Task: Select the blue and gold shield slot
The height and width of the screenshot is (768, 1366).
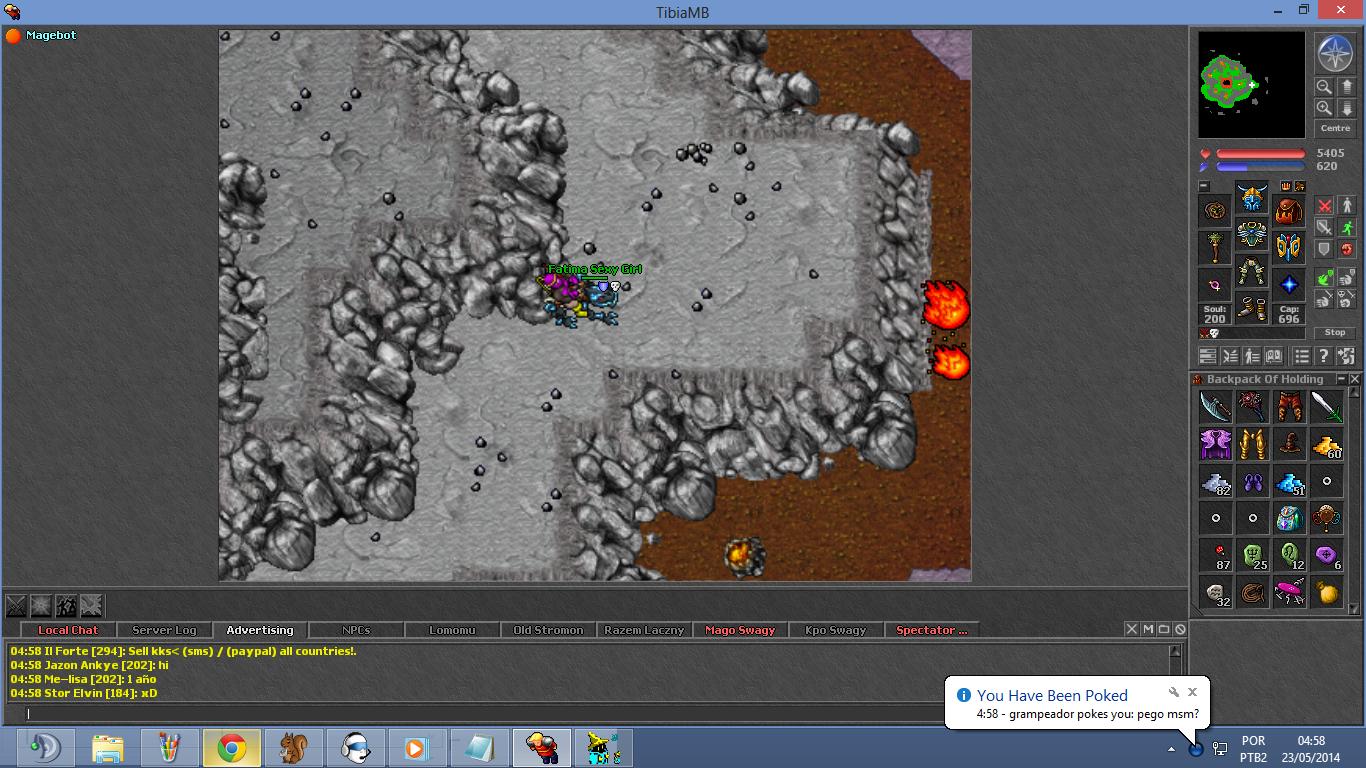Action: pos(1289,248)
